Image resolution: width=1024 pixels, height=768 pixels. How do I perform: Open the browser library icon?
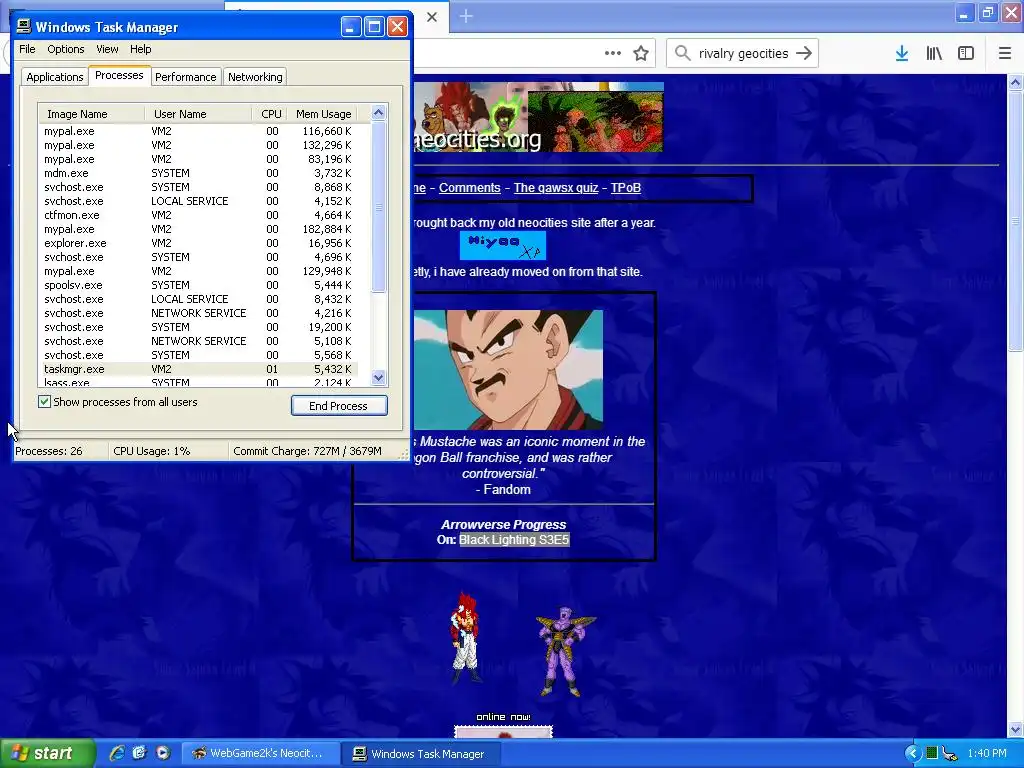[x=934, y=54]
